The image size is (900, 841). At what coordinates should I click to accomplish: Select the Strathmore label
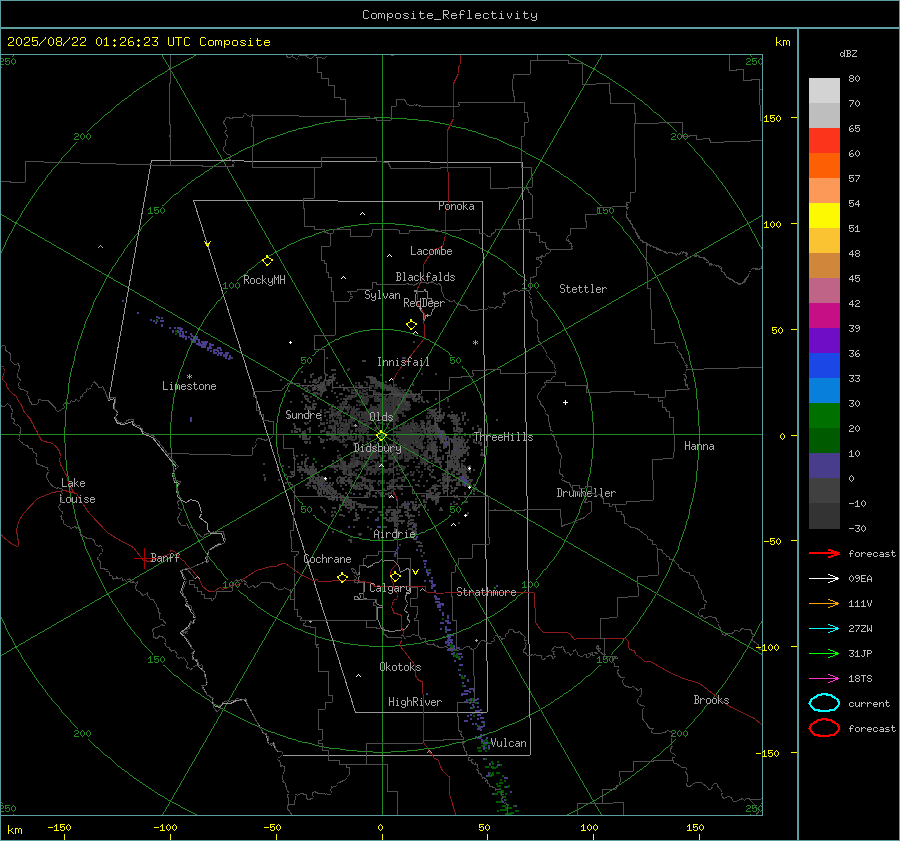click(486, 592)
